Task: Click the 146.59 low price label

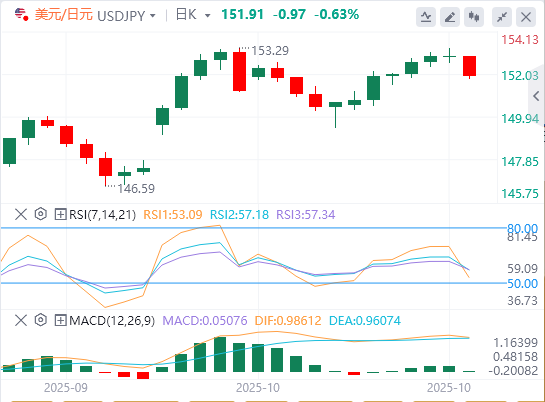Action: (x=136, y=189)
